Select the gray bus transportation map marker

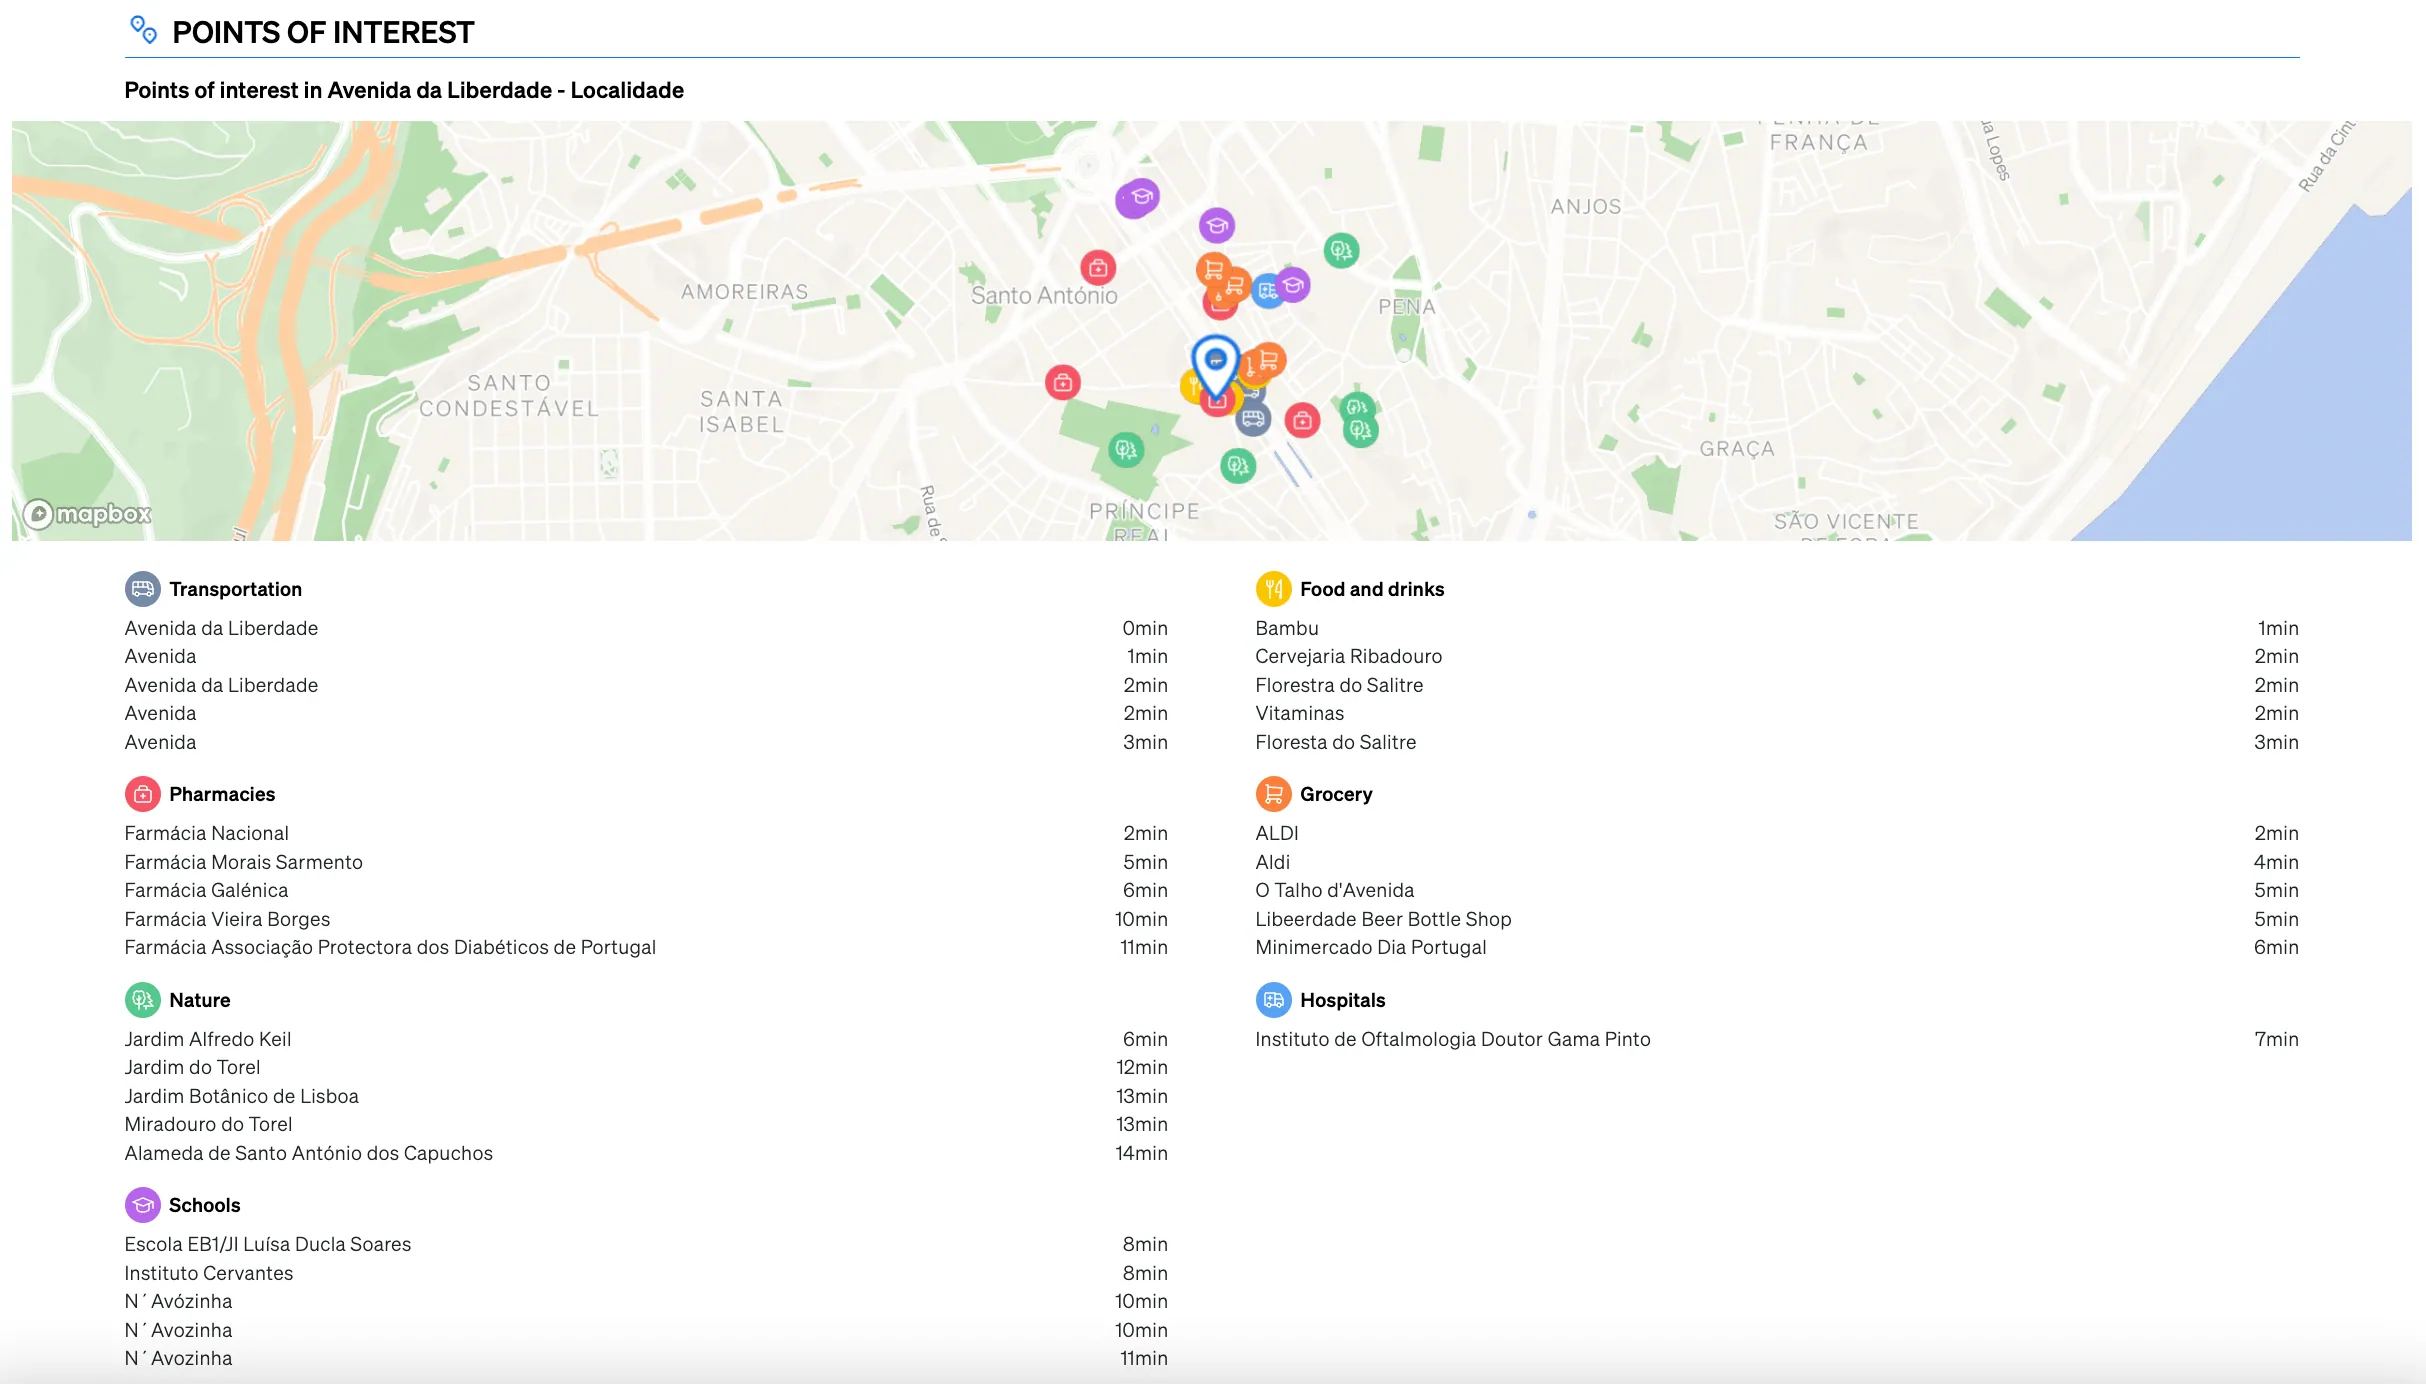click(1252, 418)
